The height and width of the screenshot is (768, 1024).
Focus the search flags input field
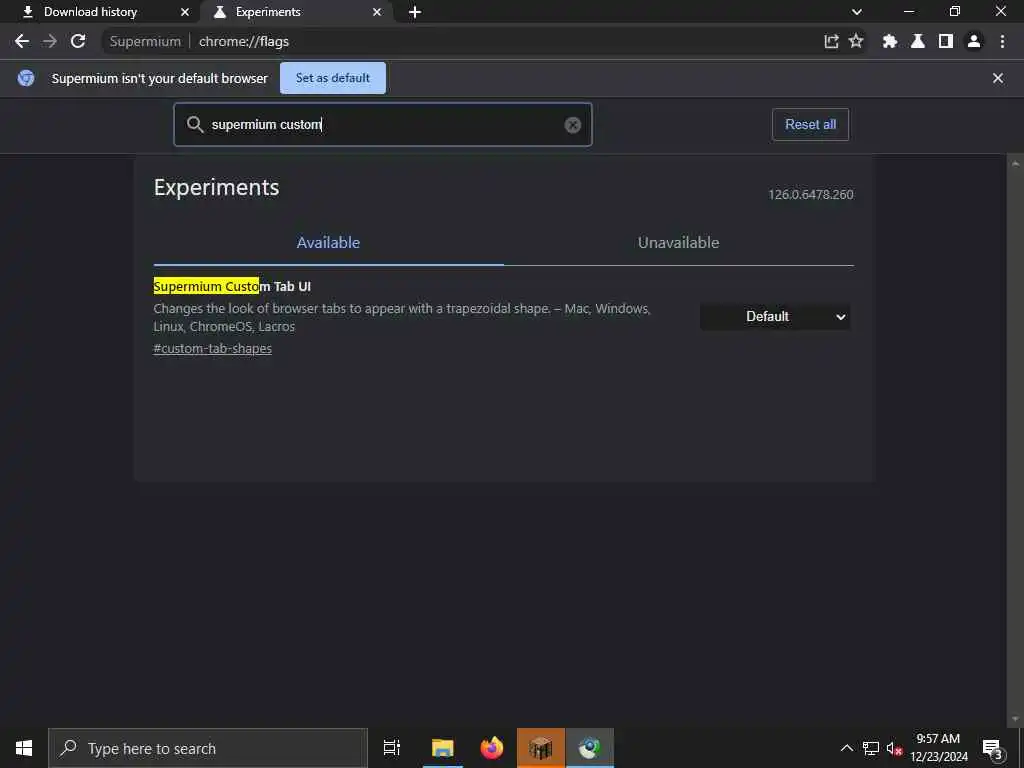pos(383,125)
